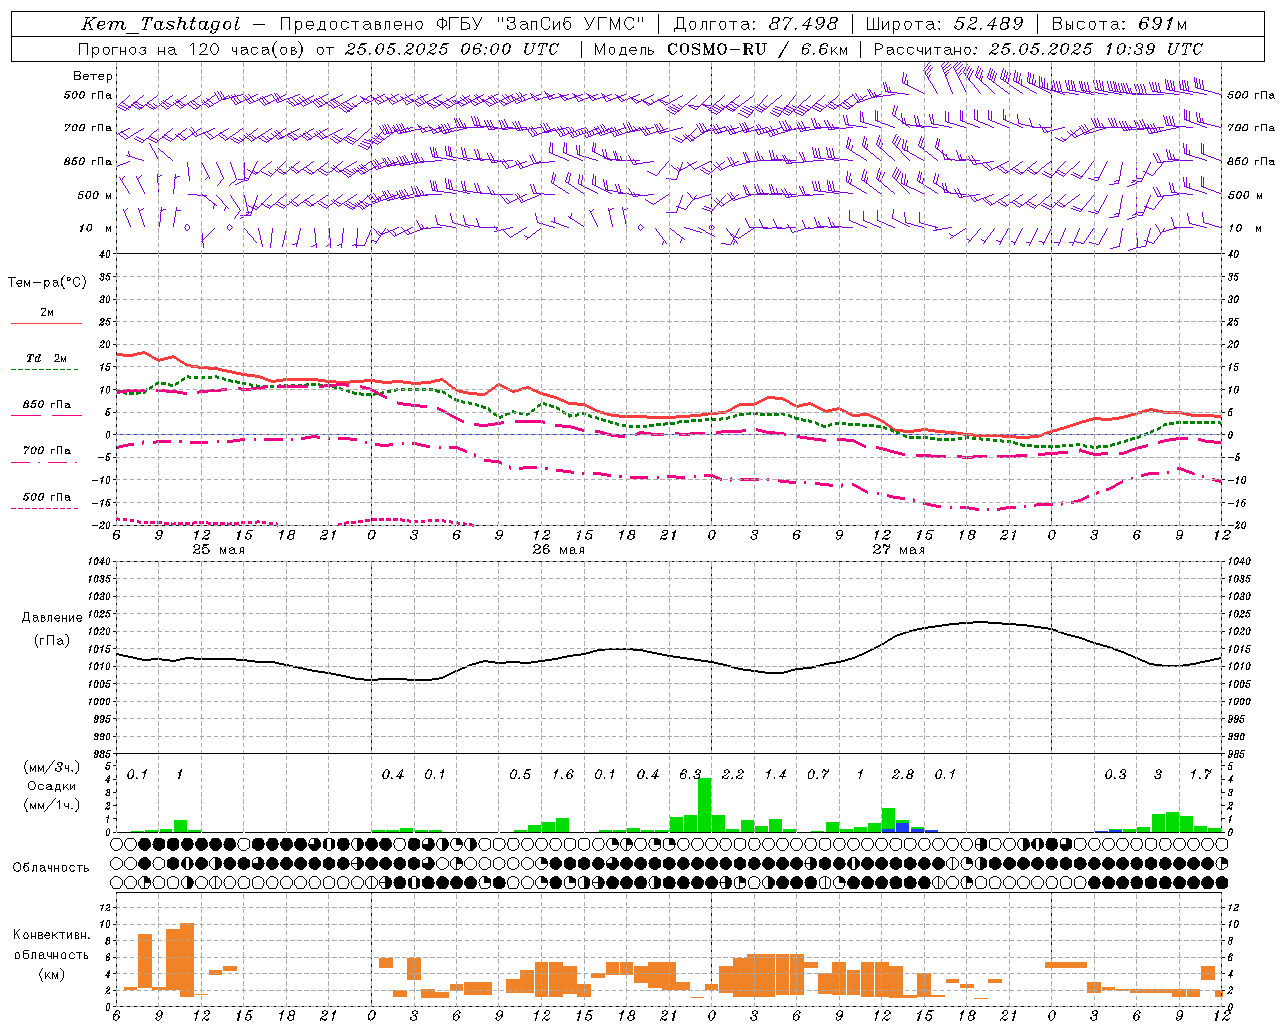Viewport: 1280px width, 1024px height.
Task: Click the Td 2м dew point legend entry
Action: 47,358
